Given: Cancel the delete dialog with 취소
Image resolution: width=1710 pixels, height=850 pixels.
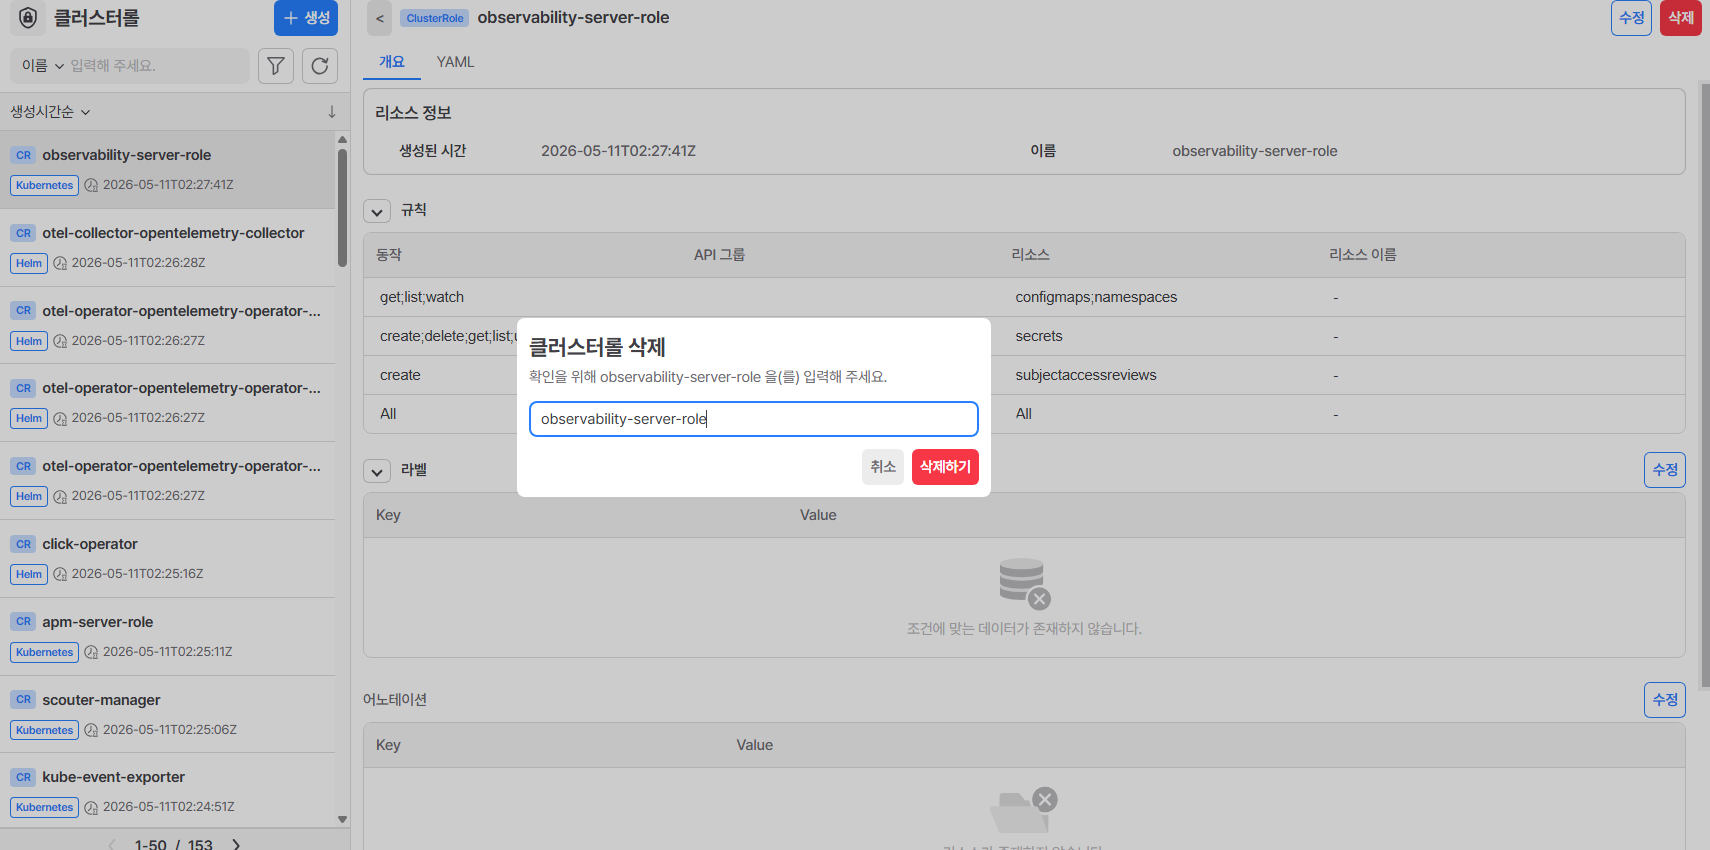Looking at the screenshot, I should 883,467.
